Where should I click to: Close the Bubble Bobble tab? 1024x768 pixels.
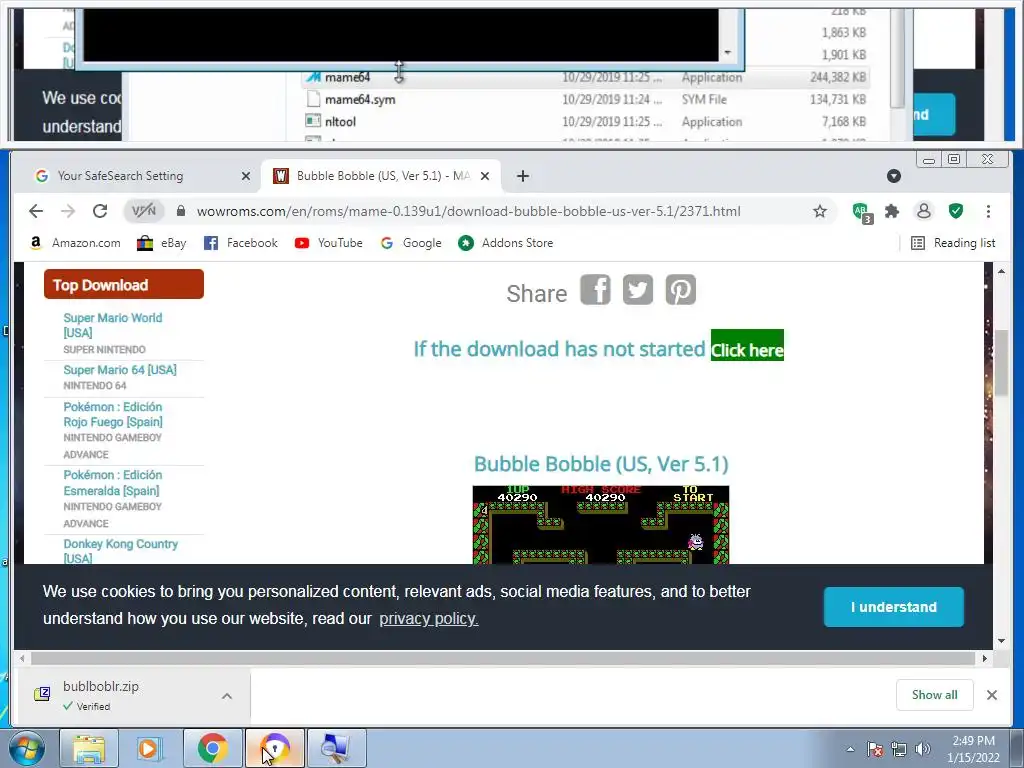[x=485, y=176]
